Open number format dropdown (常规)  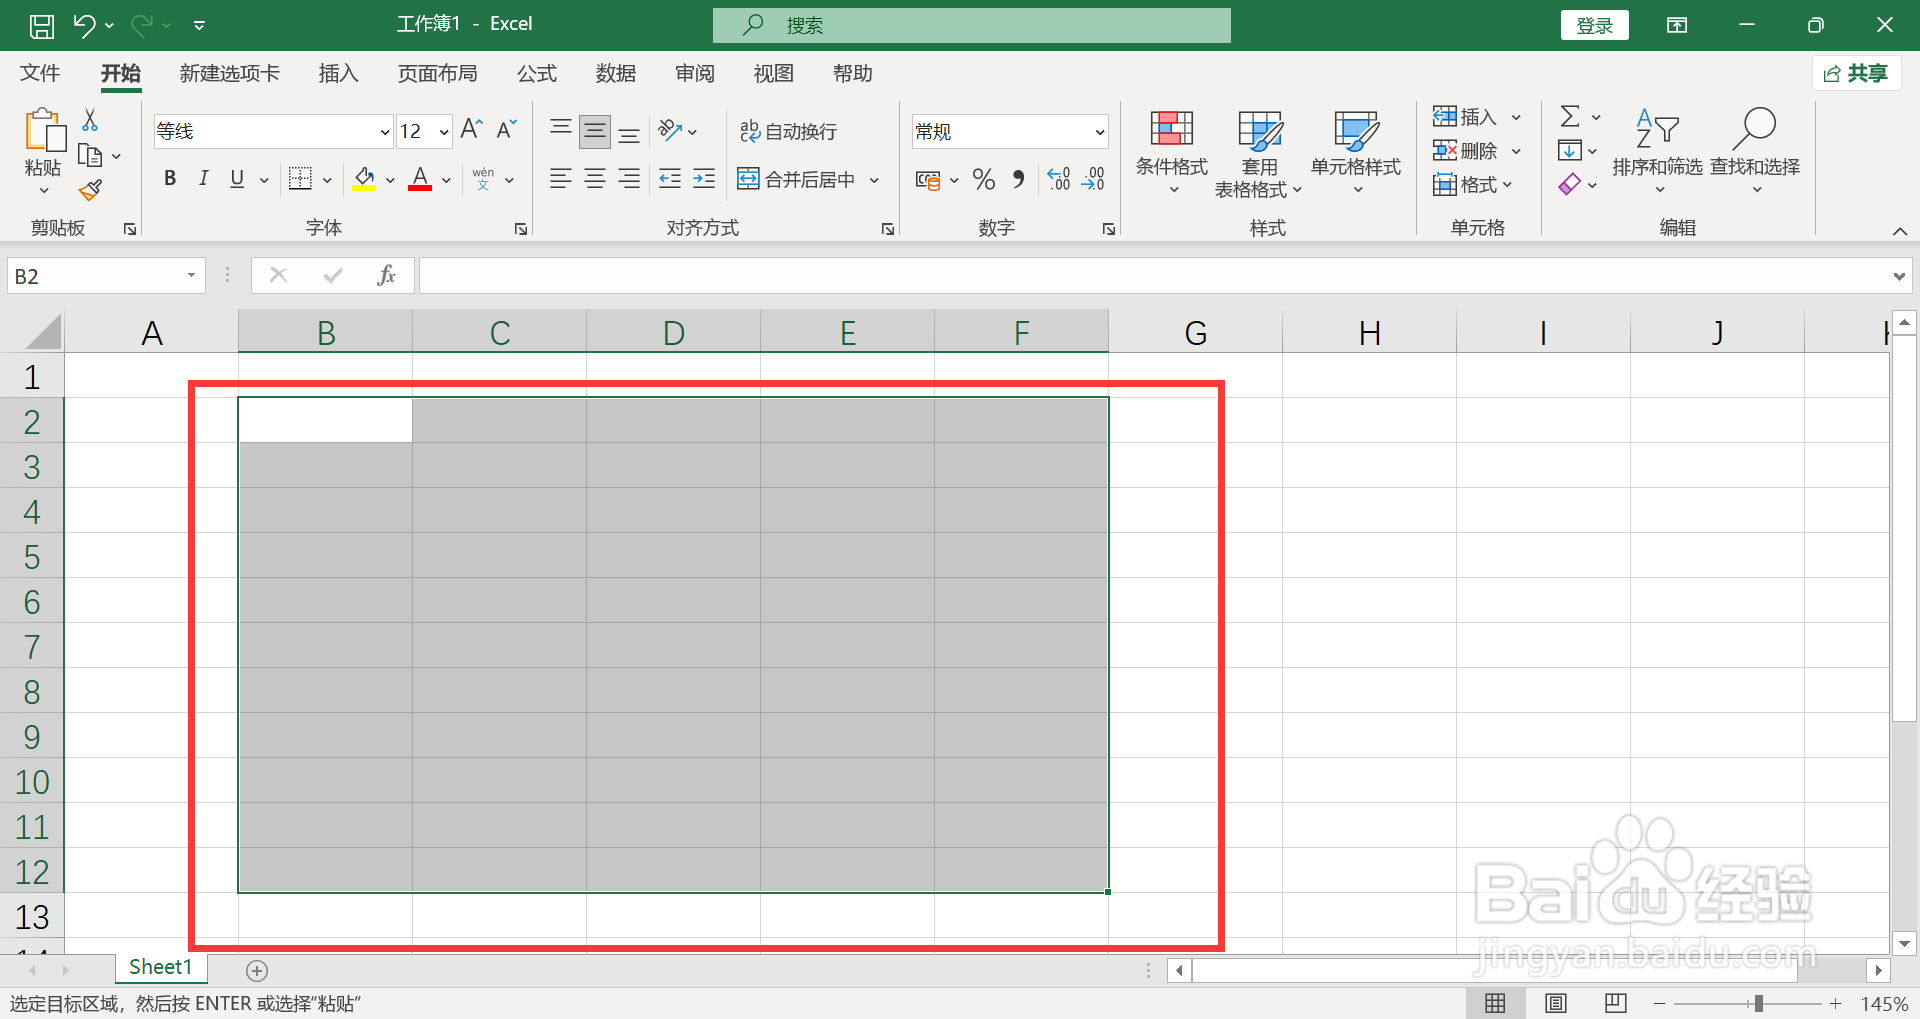point(1100,132)
